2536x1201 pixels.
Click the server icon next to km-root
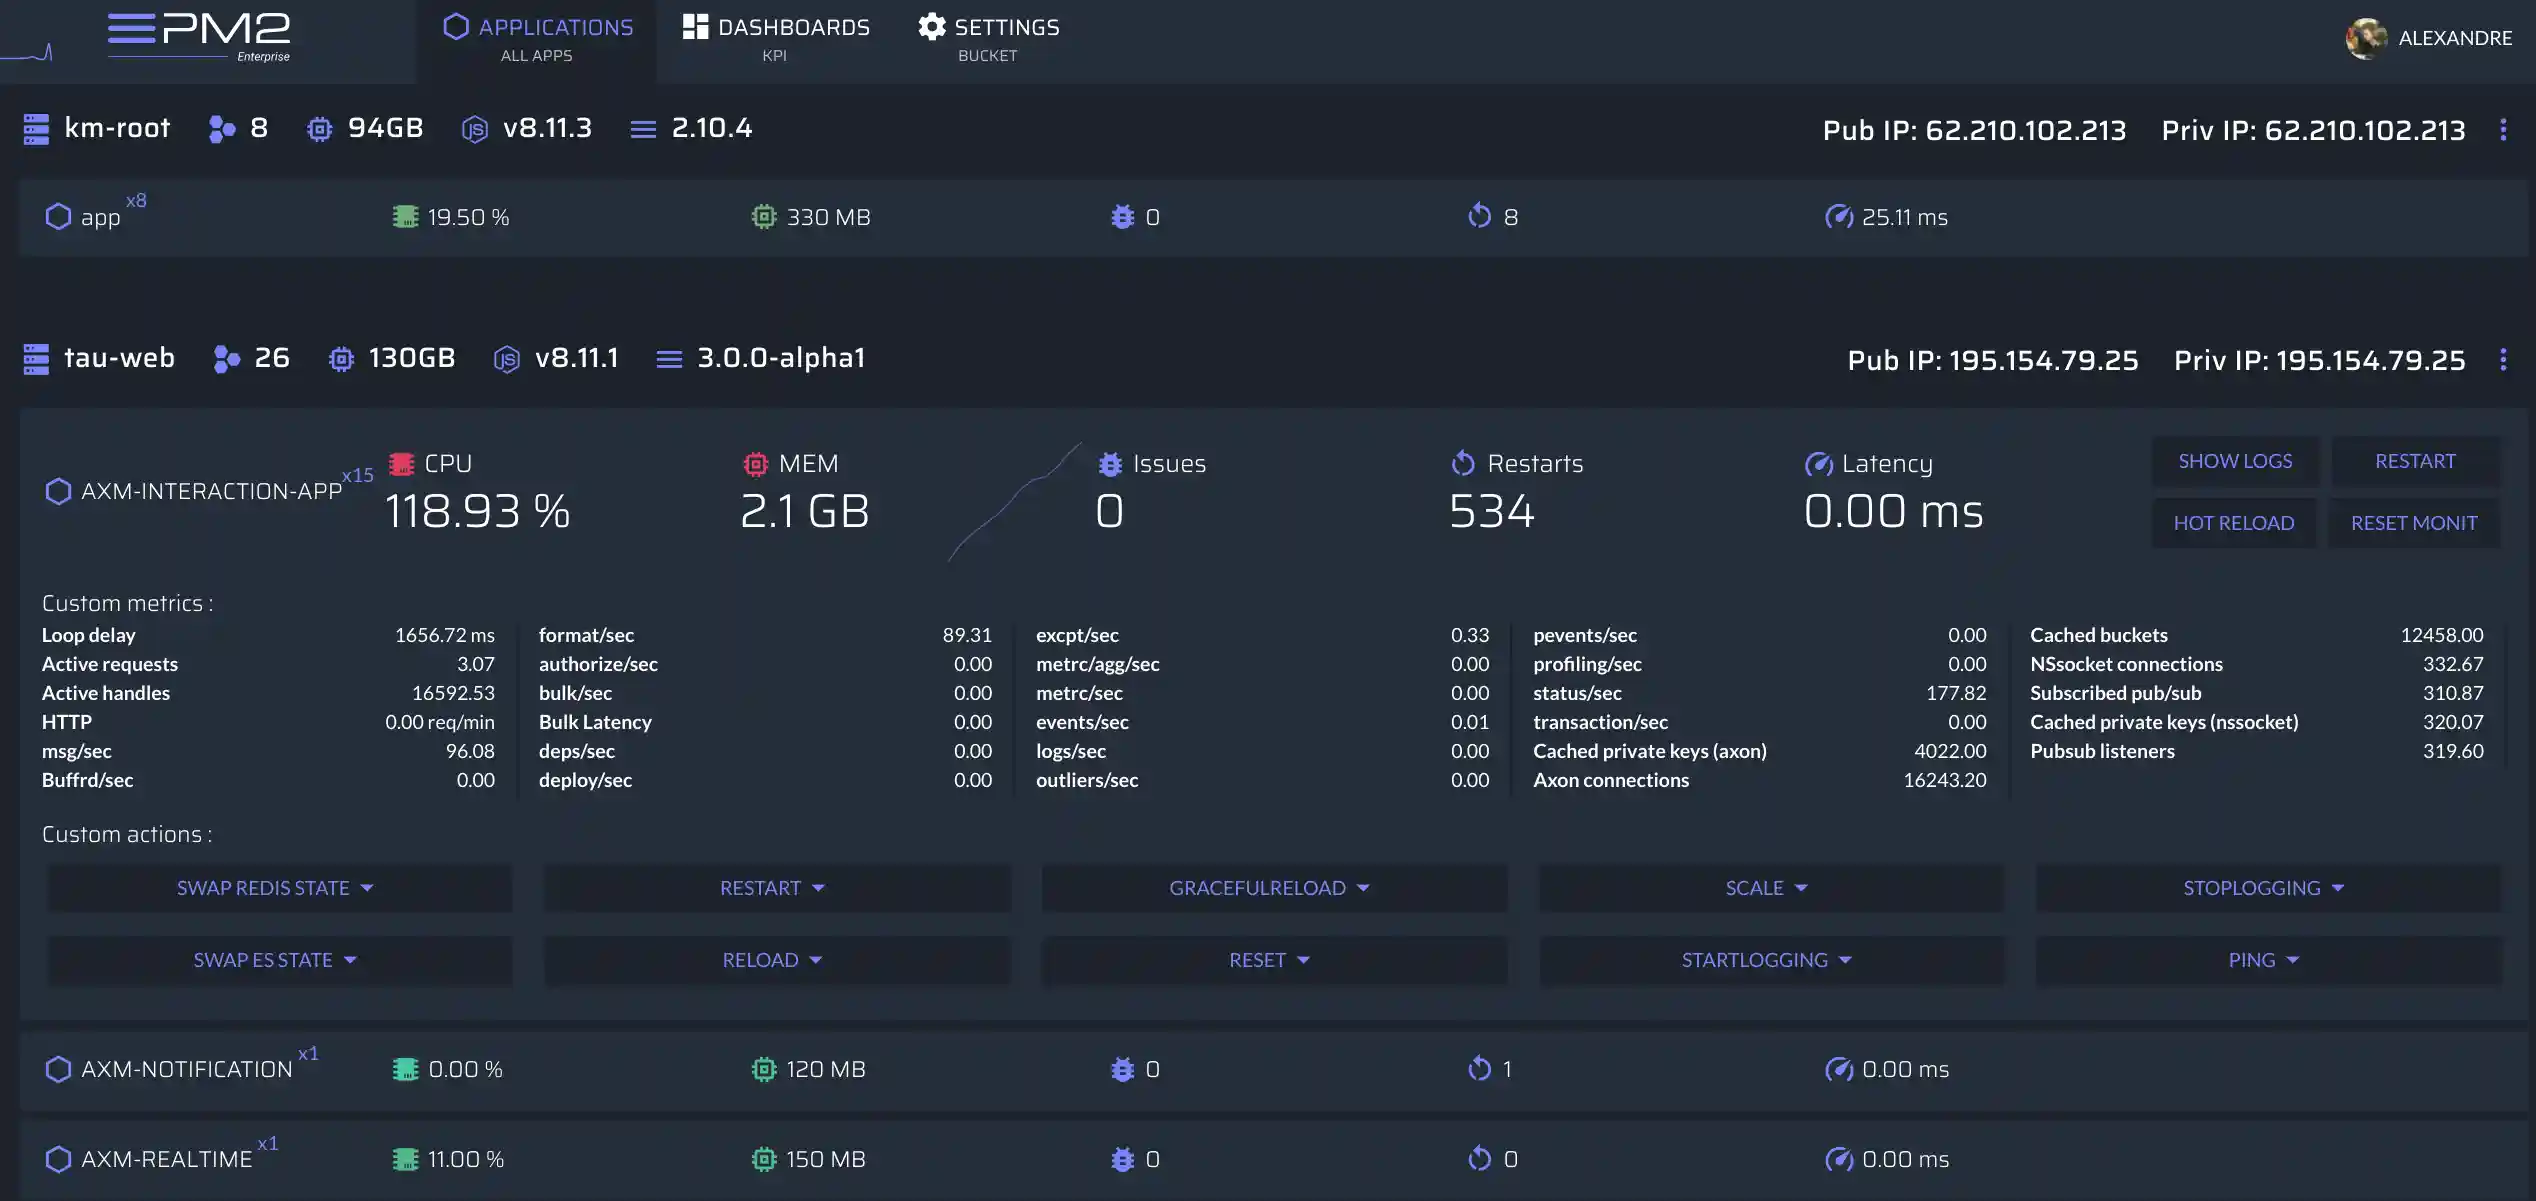click(36, 128)
